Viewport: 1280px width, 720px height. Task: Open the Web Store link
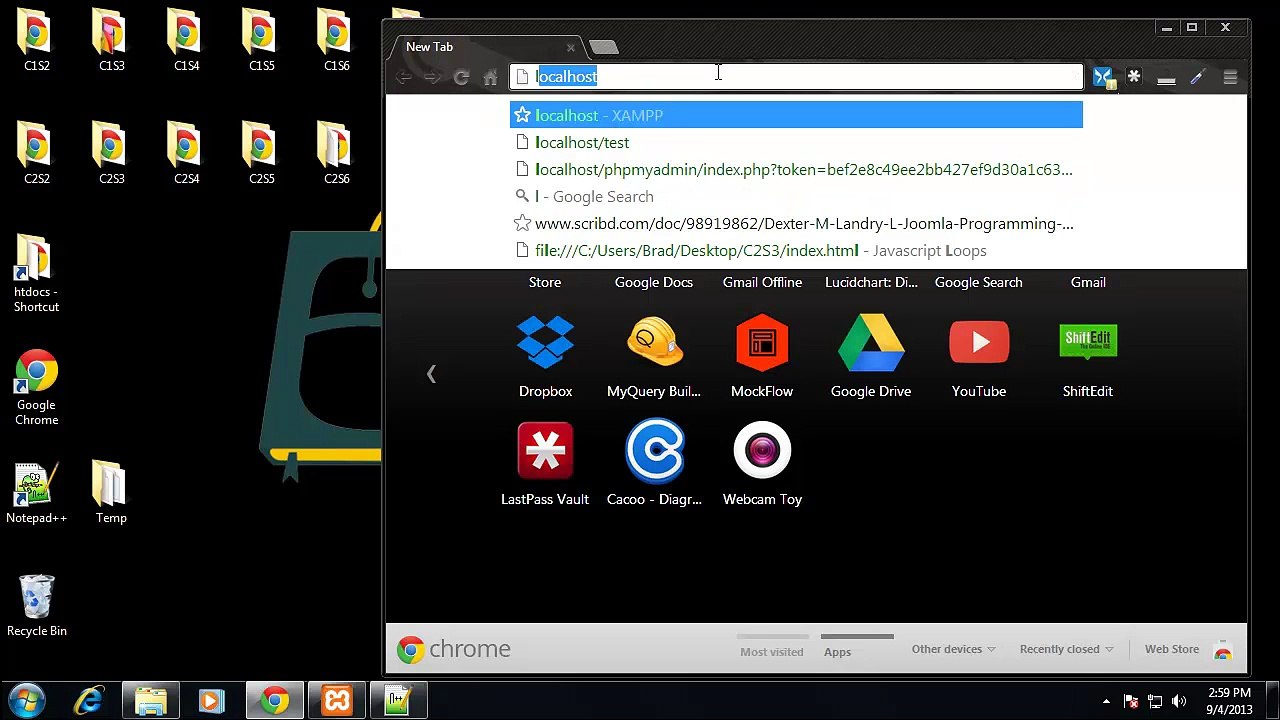[x=1172, y=649]
